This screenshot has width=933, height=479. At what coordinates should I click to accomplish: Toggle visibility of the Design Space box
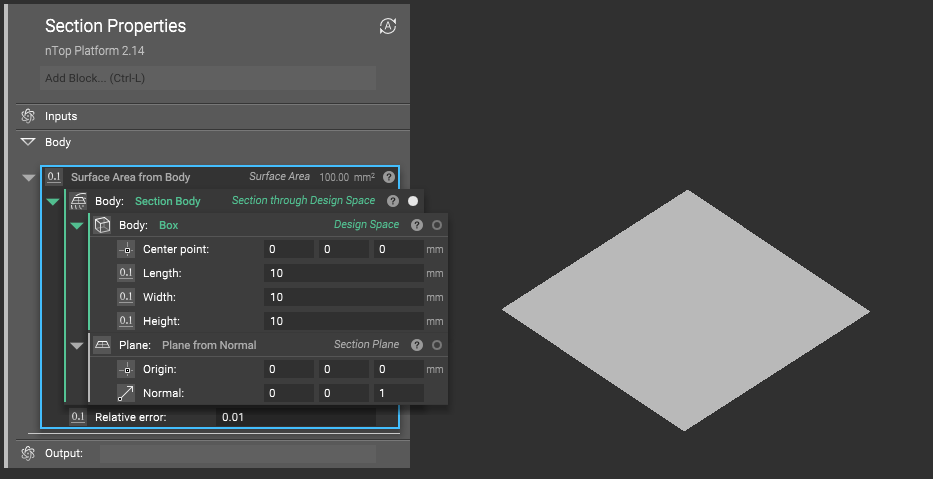437,225
